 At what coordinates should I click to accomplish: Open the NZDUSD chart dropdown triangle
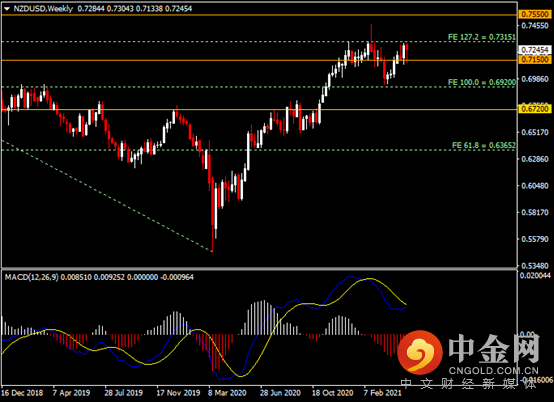7,9
